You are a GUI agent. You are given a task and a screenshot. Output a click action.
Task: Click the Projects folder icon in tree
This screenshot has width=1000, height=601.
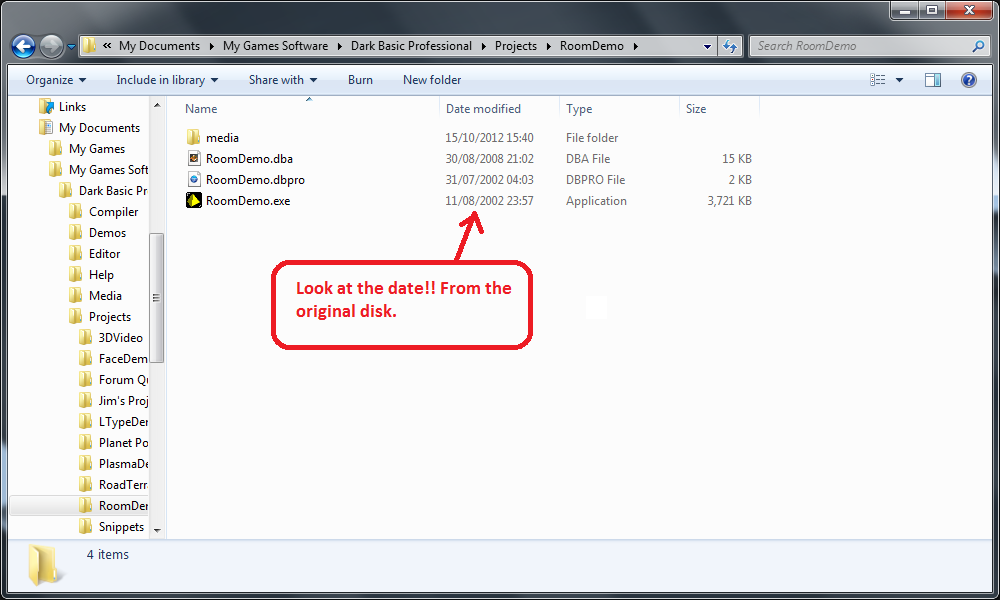(76, 317)
